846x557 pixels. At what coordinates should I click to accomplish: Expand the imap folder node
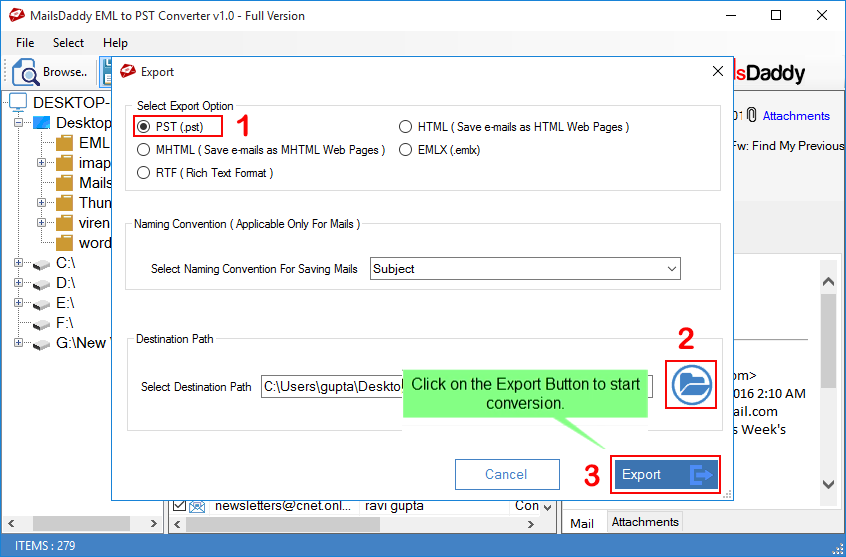tap(42, 162)
